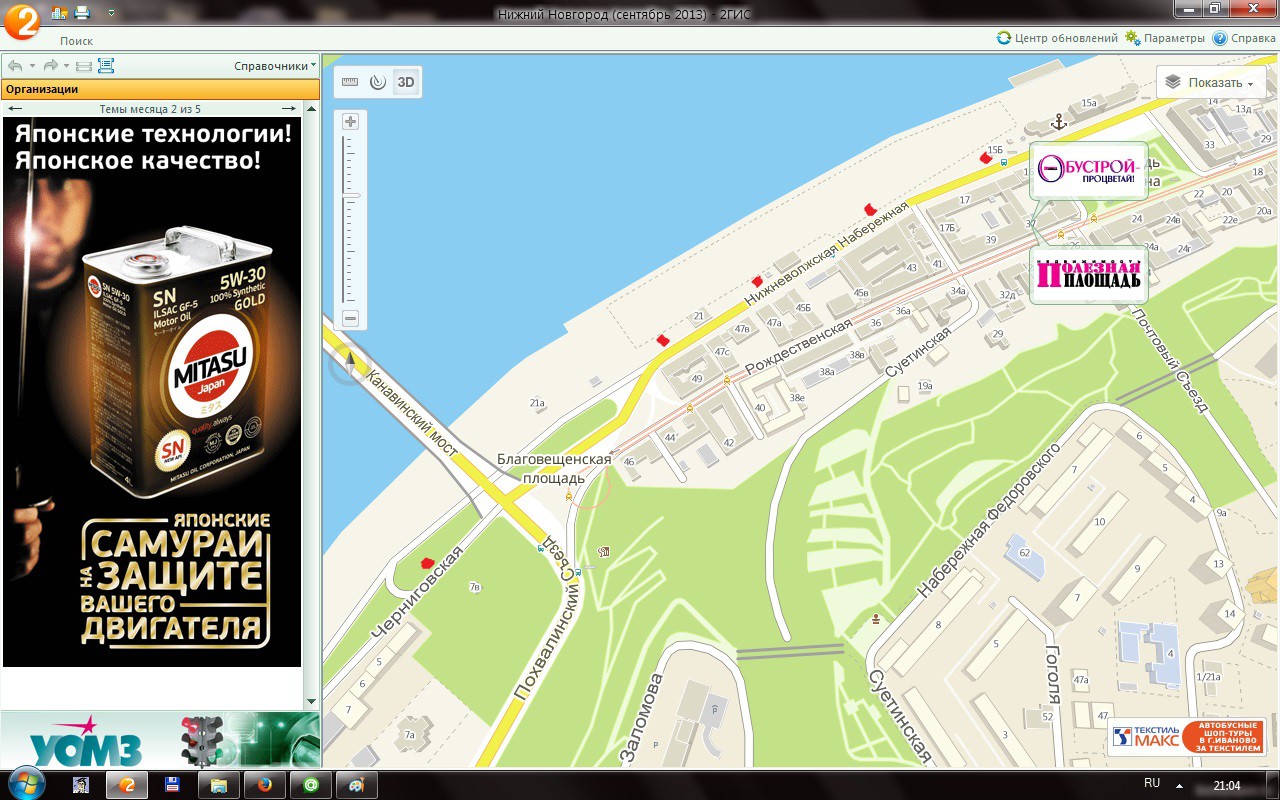Open the forward history dropdown arrow
The image size is (1280, 800).
(67, 66)
